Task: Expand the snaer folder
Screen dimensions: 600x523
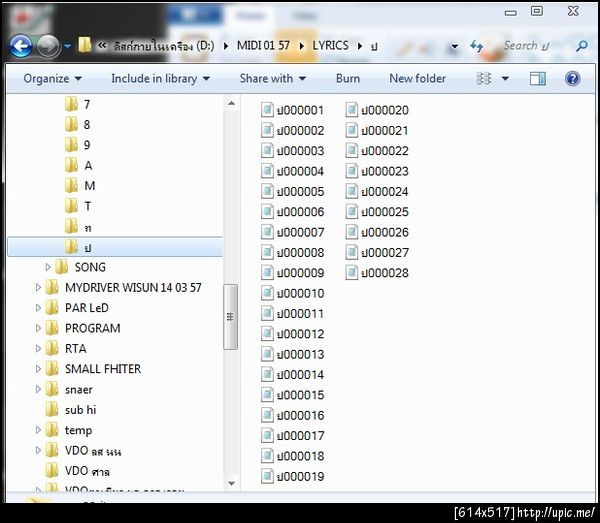Action: pos(38,389)
